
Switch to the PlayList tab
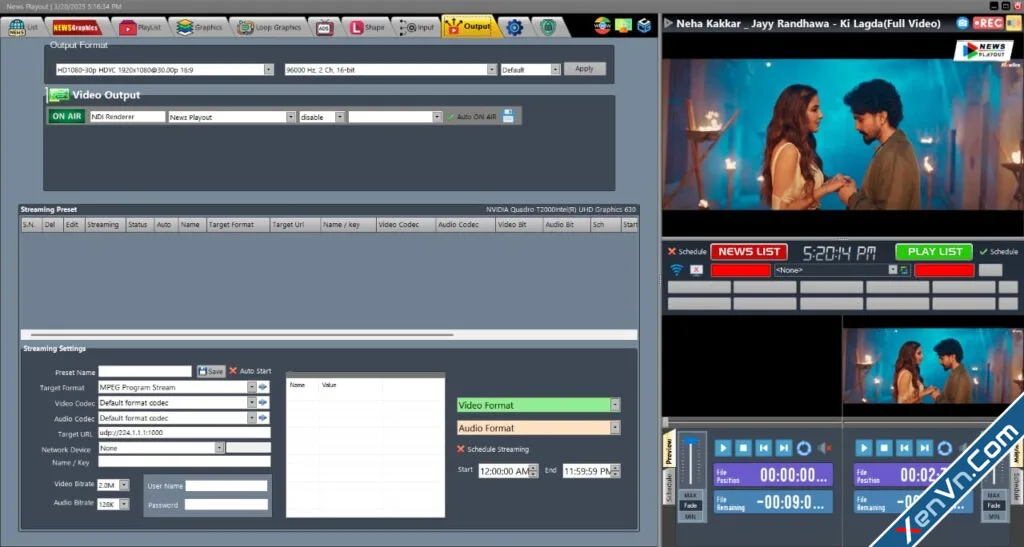pyautogui.click(x=140, y=27)
